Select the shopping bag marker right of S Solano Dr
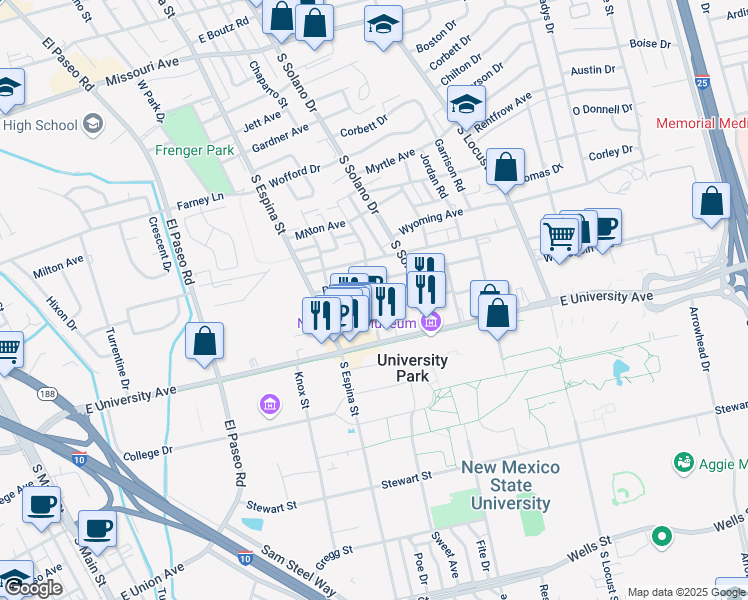 (x=314, y=24)
